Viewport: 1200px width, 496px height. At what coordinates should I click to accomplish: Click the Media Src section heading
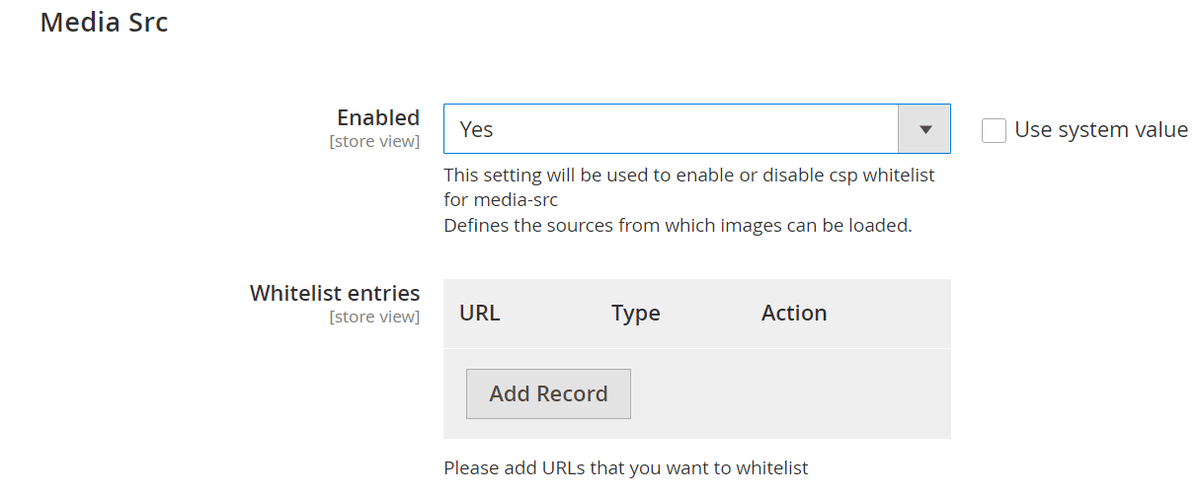[104, 22]
